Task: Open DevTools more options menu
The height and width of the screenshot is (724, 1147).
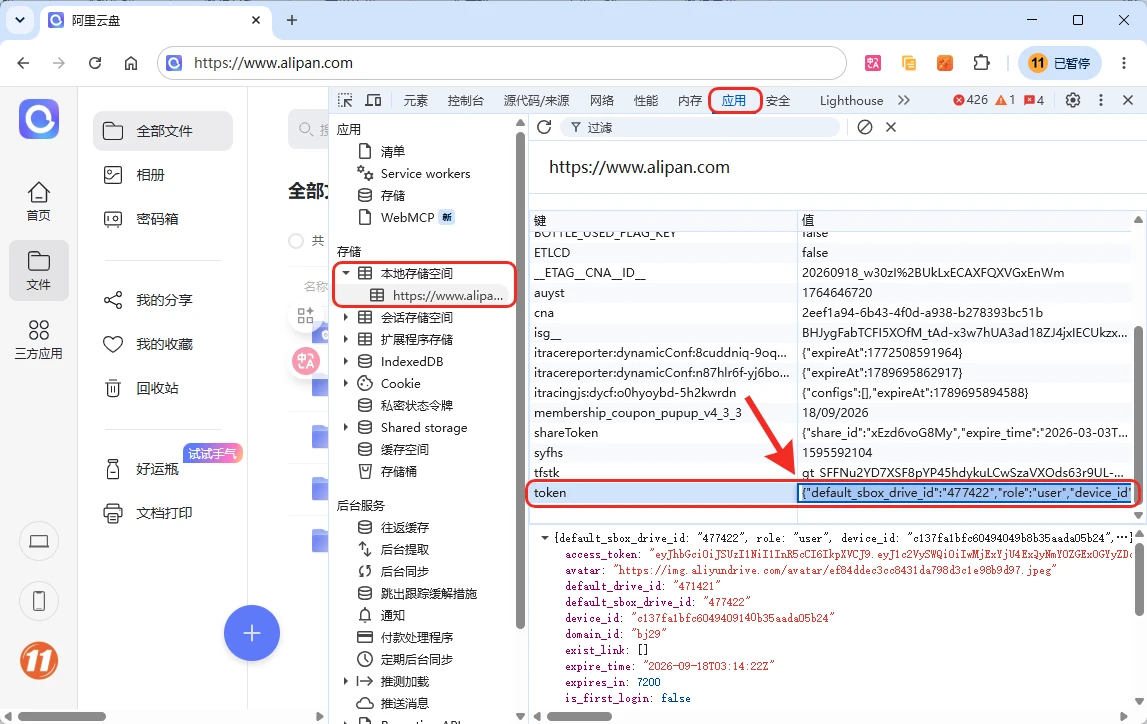Action: 1100,100
